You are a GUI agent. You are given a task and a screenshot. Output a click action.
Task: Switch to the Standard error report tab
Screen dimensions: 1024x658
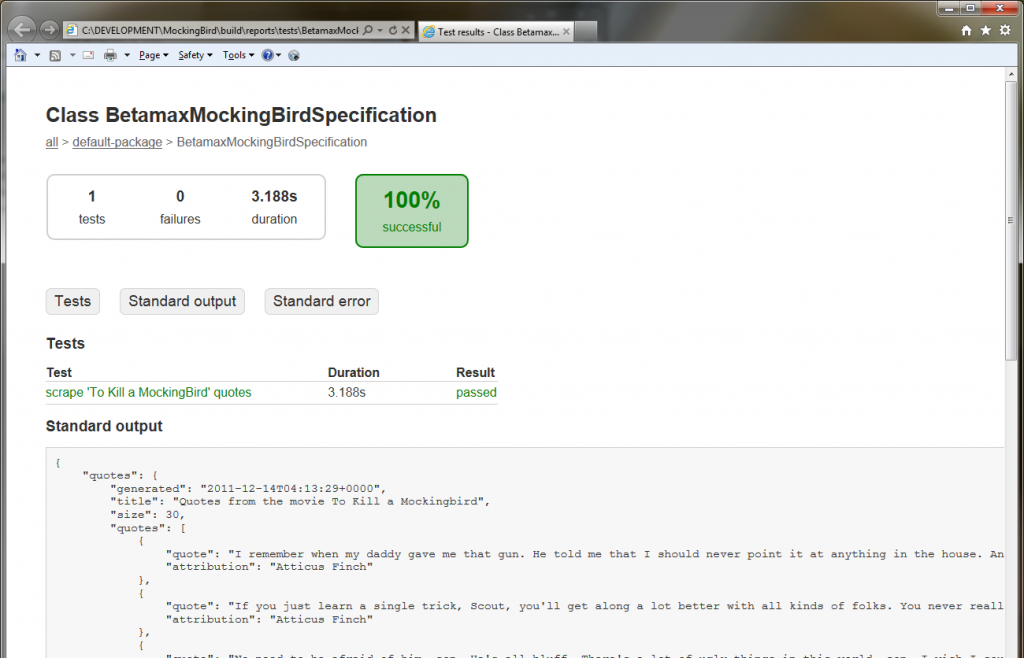(x=321, y=302)
